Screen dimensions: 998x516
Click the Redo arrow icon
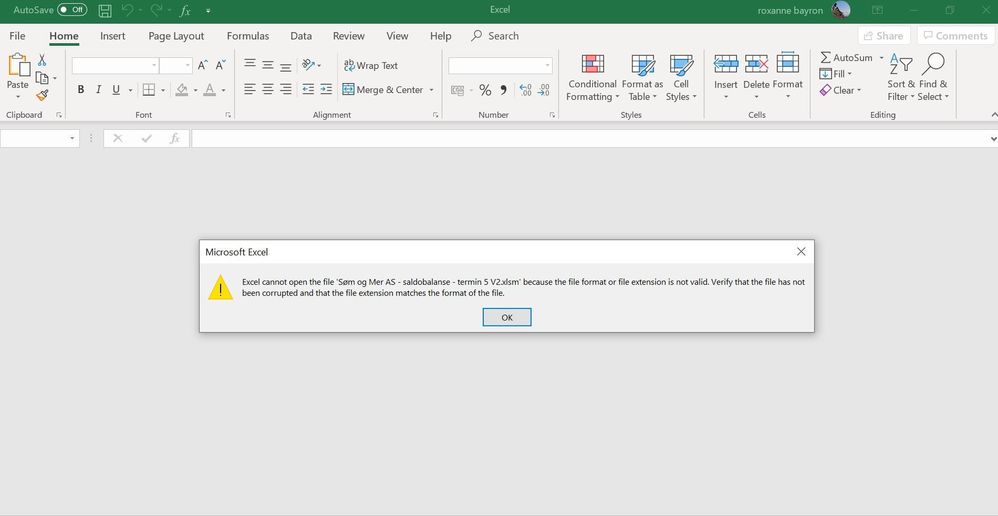[x=156, y=10]
